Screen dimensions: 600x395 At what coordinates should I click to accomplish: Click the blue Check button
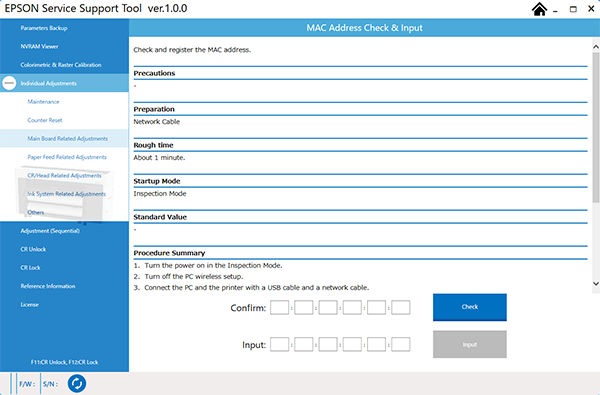click(470, 307)
